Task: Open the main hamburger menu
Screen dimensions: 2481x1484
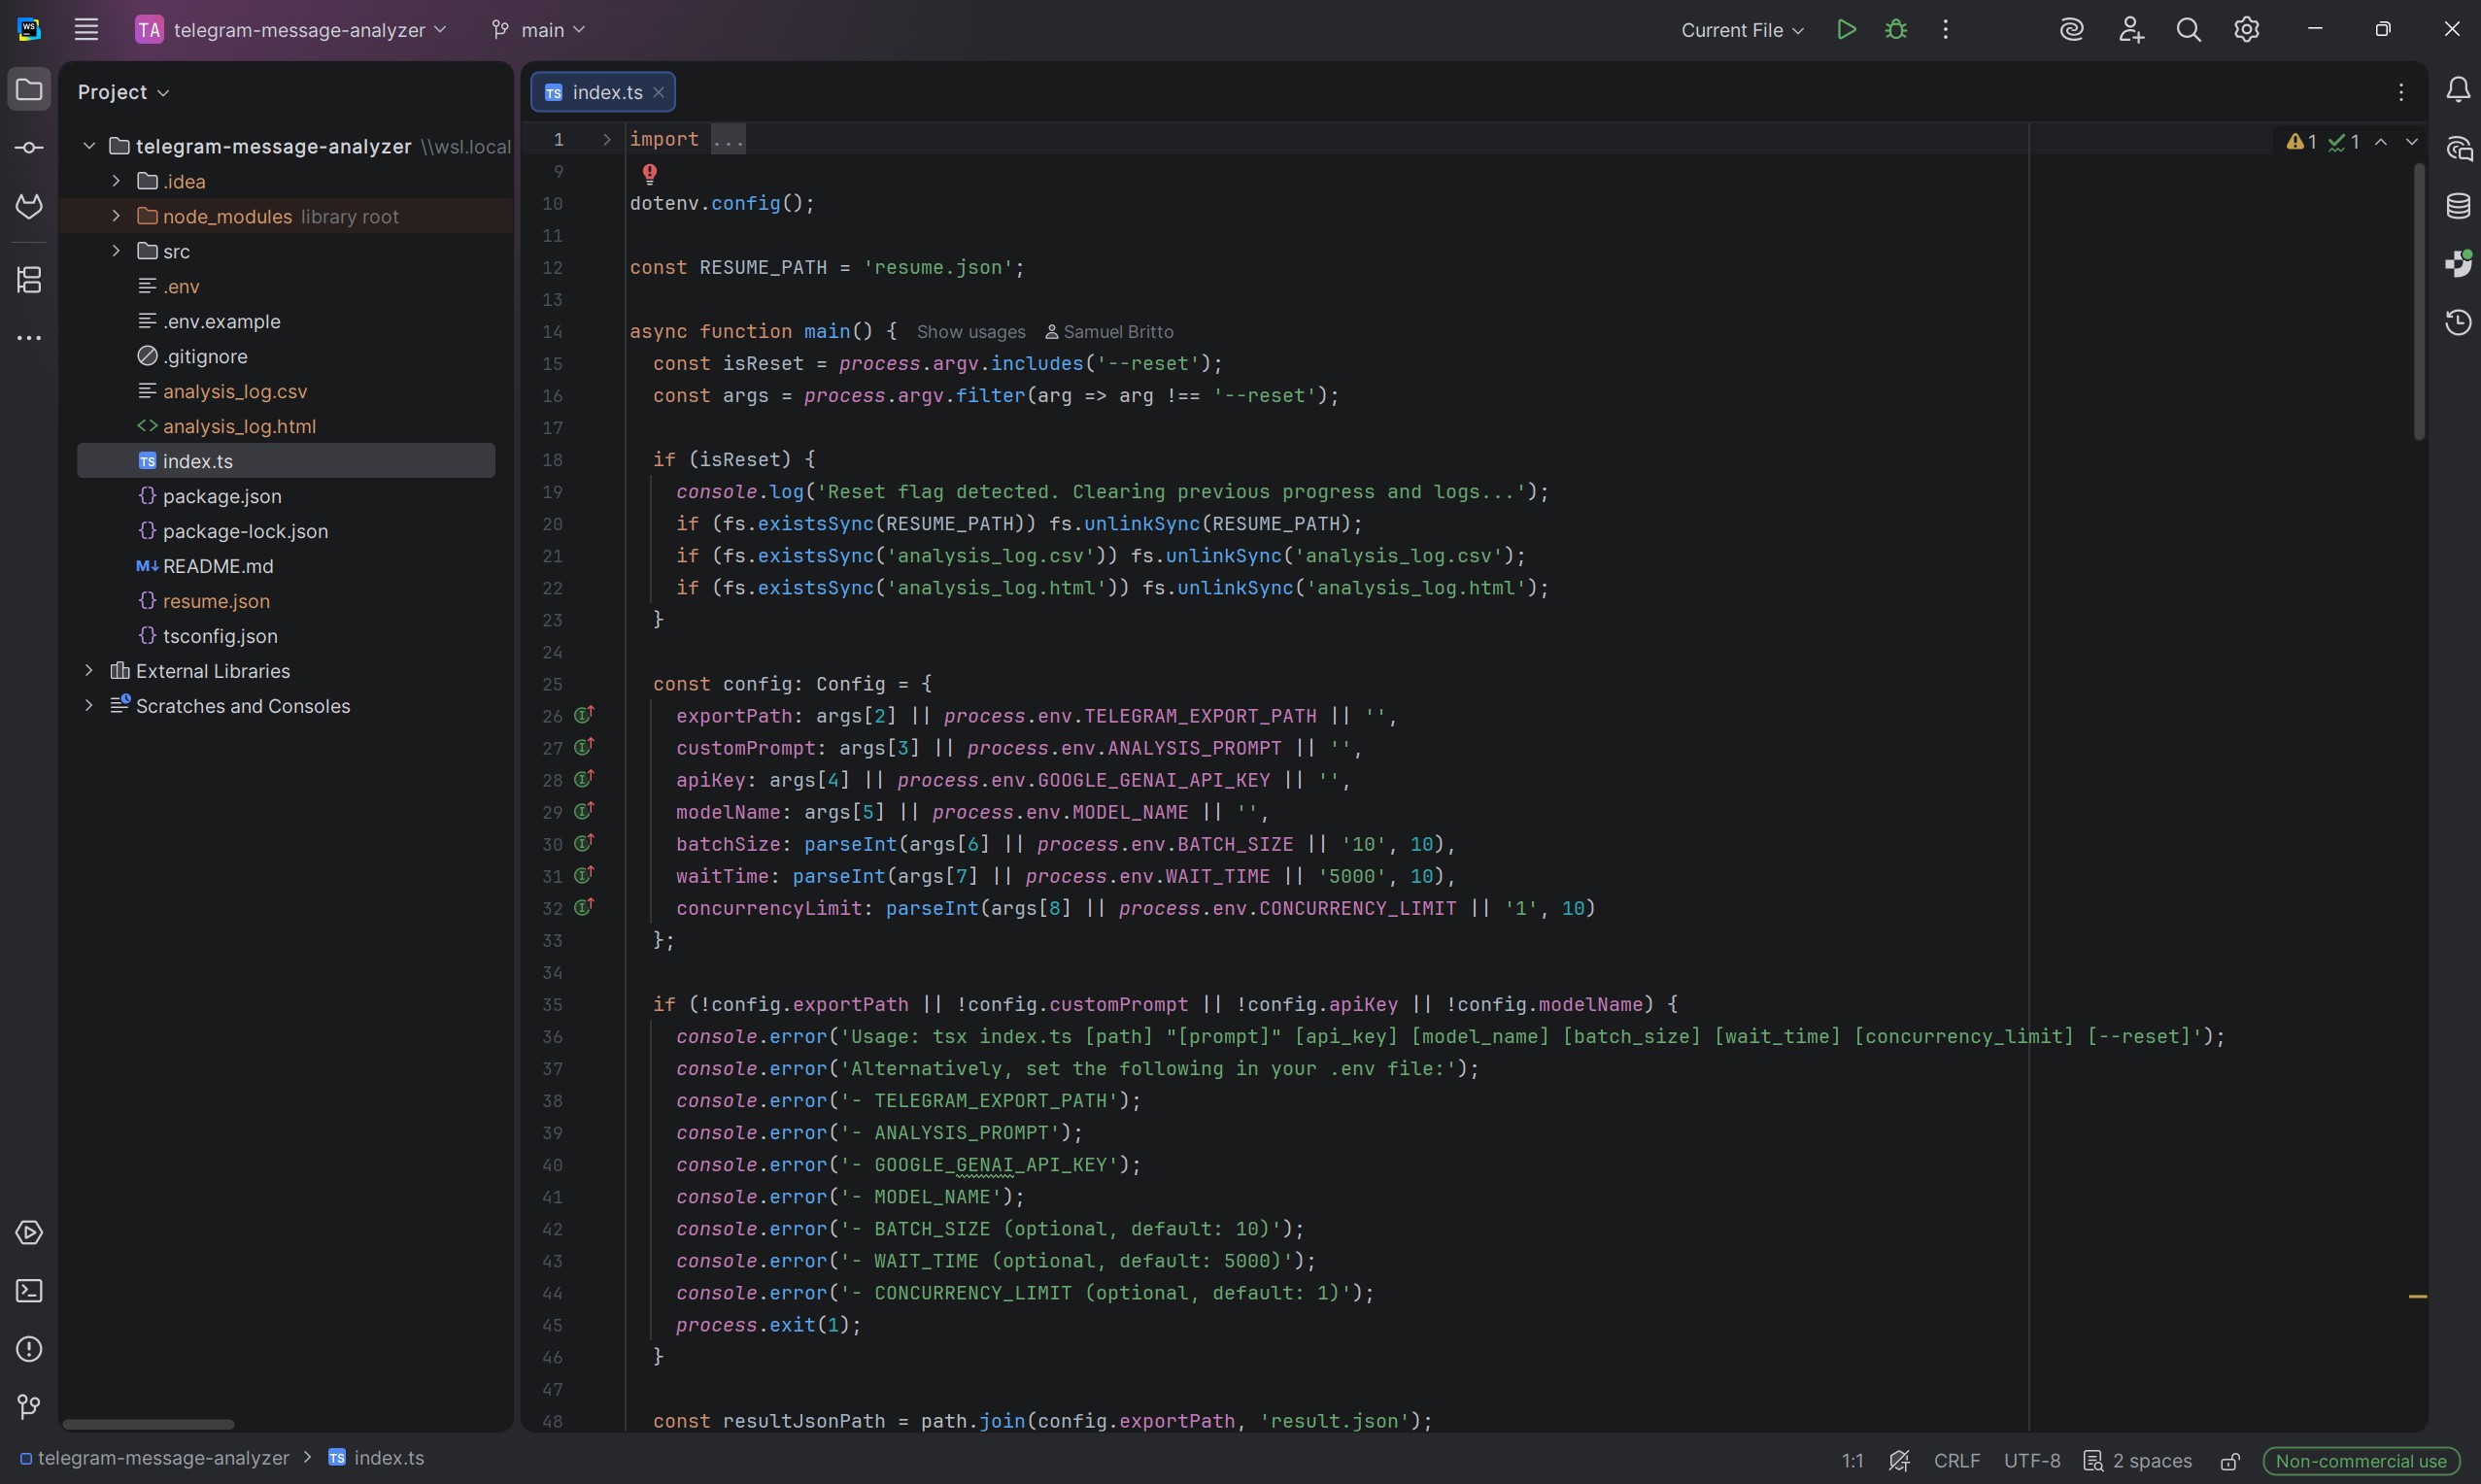Action: [x=86, y=30]
